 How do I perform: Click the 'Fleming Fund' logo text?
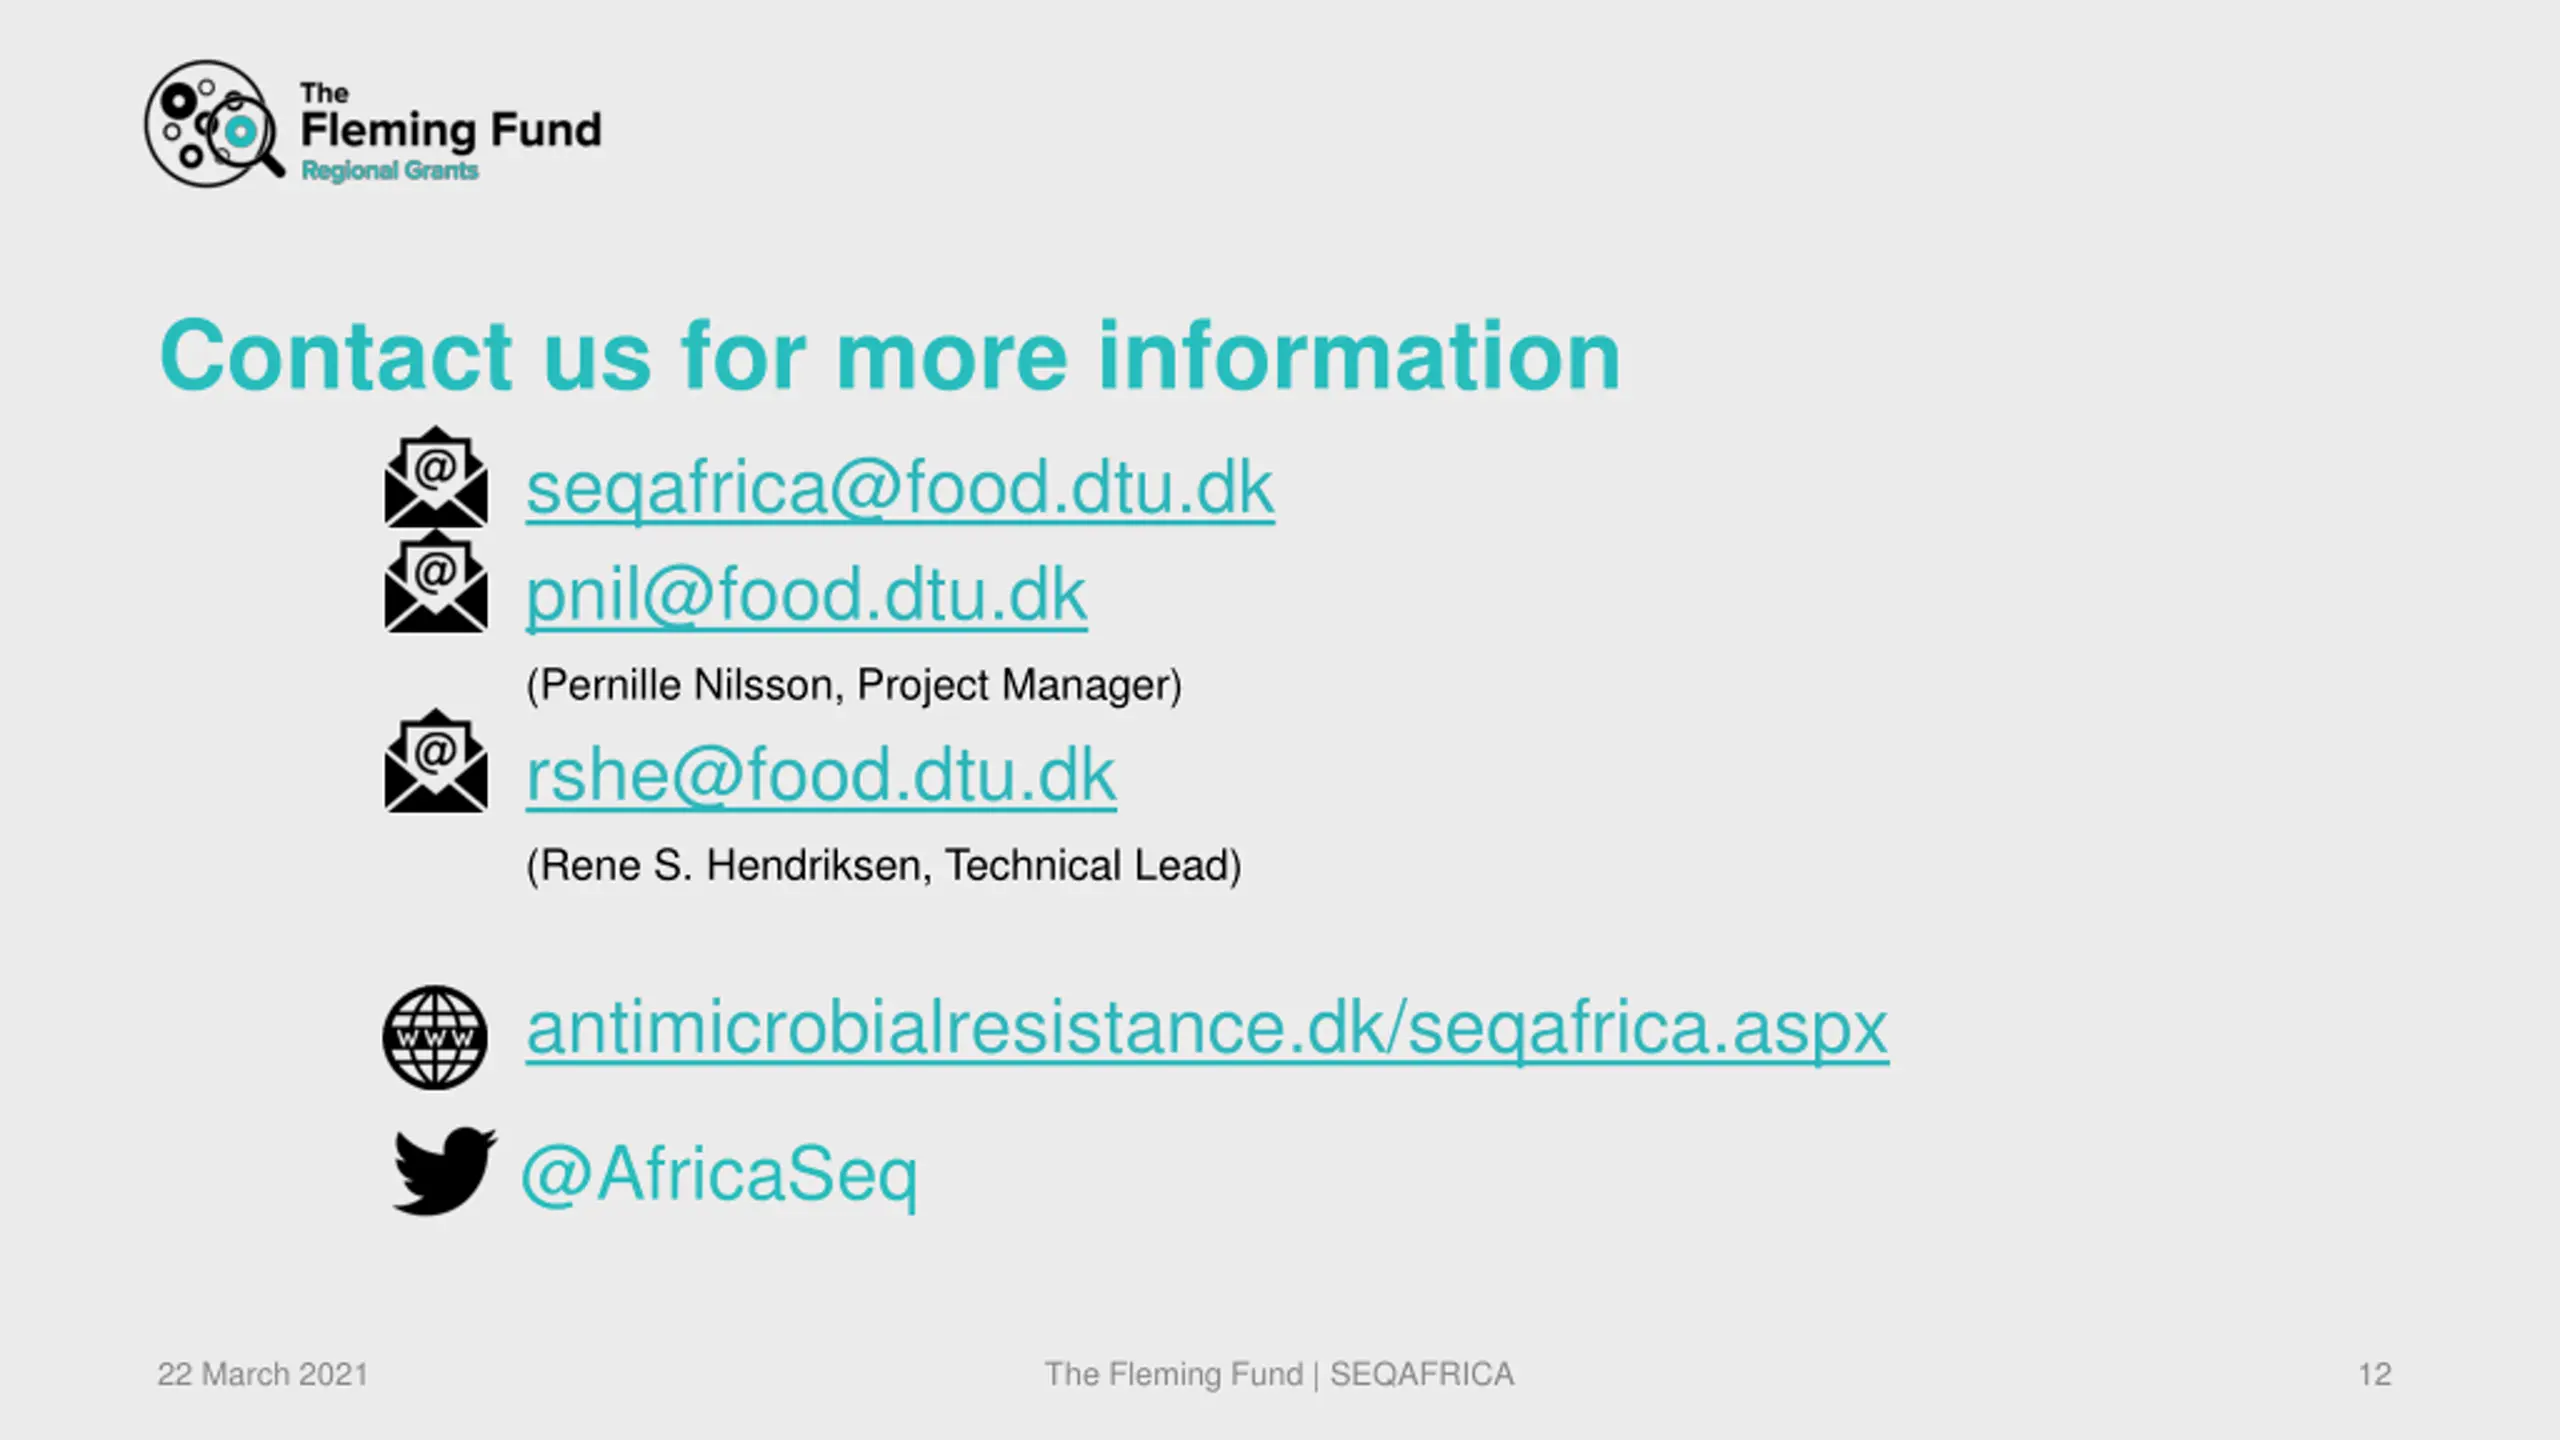(x=451, y=131)
